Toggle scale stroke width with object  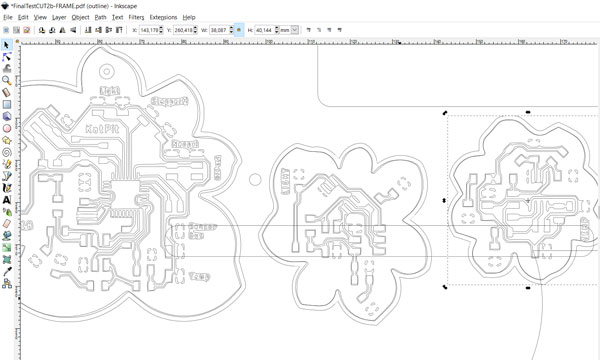pos(308,29)
